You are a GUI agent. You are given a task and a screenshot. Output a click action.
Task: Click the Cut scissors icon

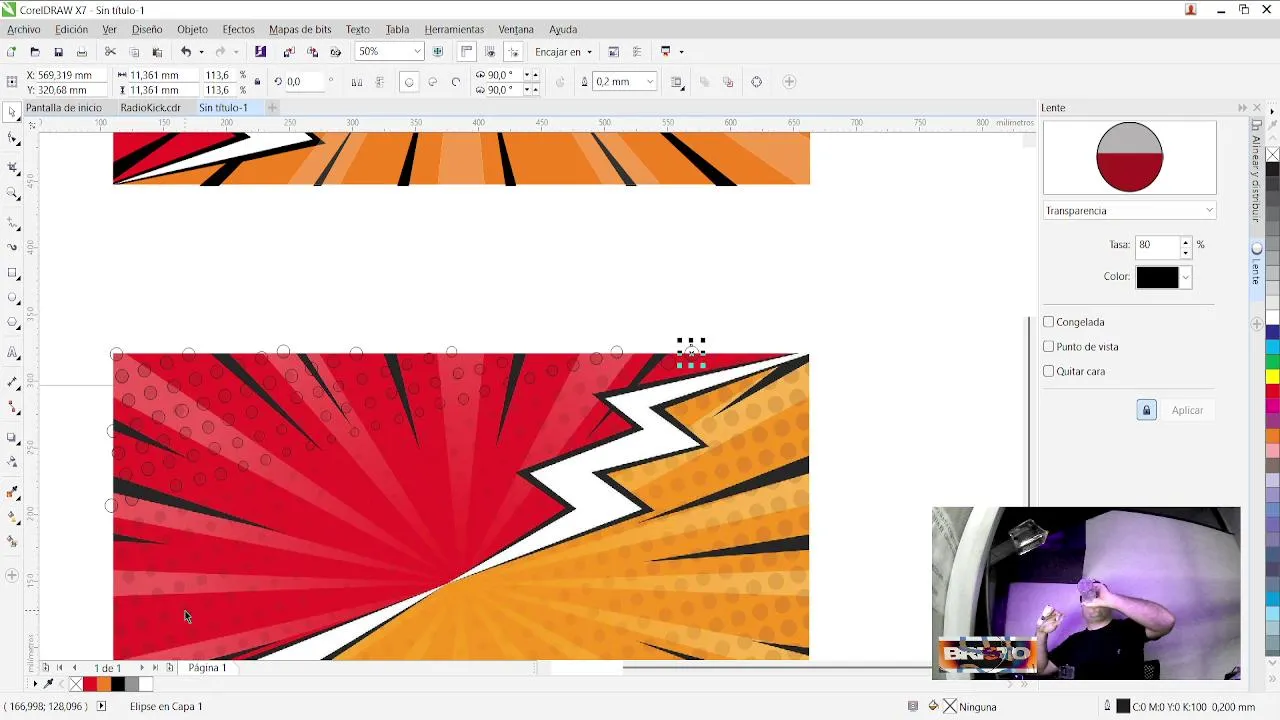[x=110, y=52]
